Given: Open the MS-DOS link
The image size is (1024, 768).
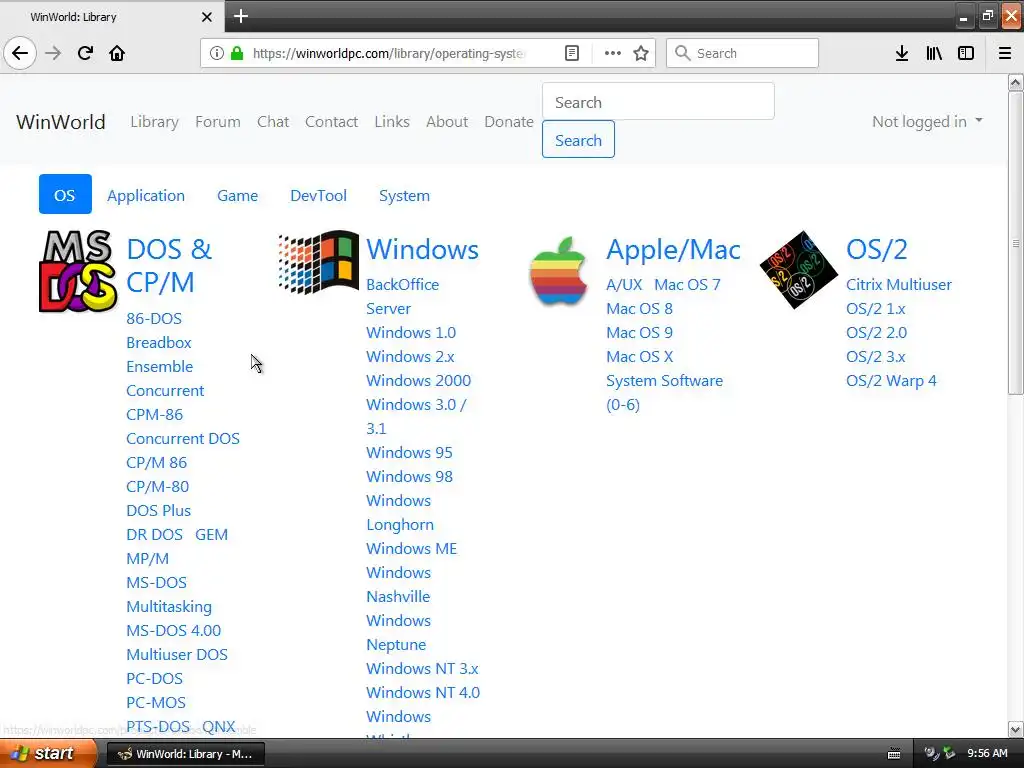Looking at the screenshot, I should tap(156, 582).
